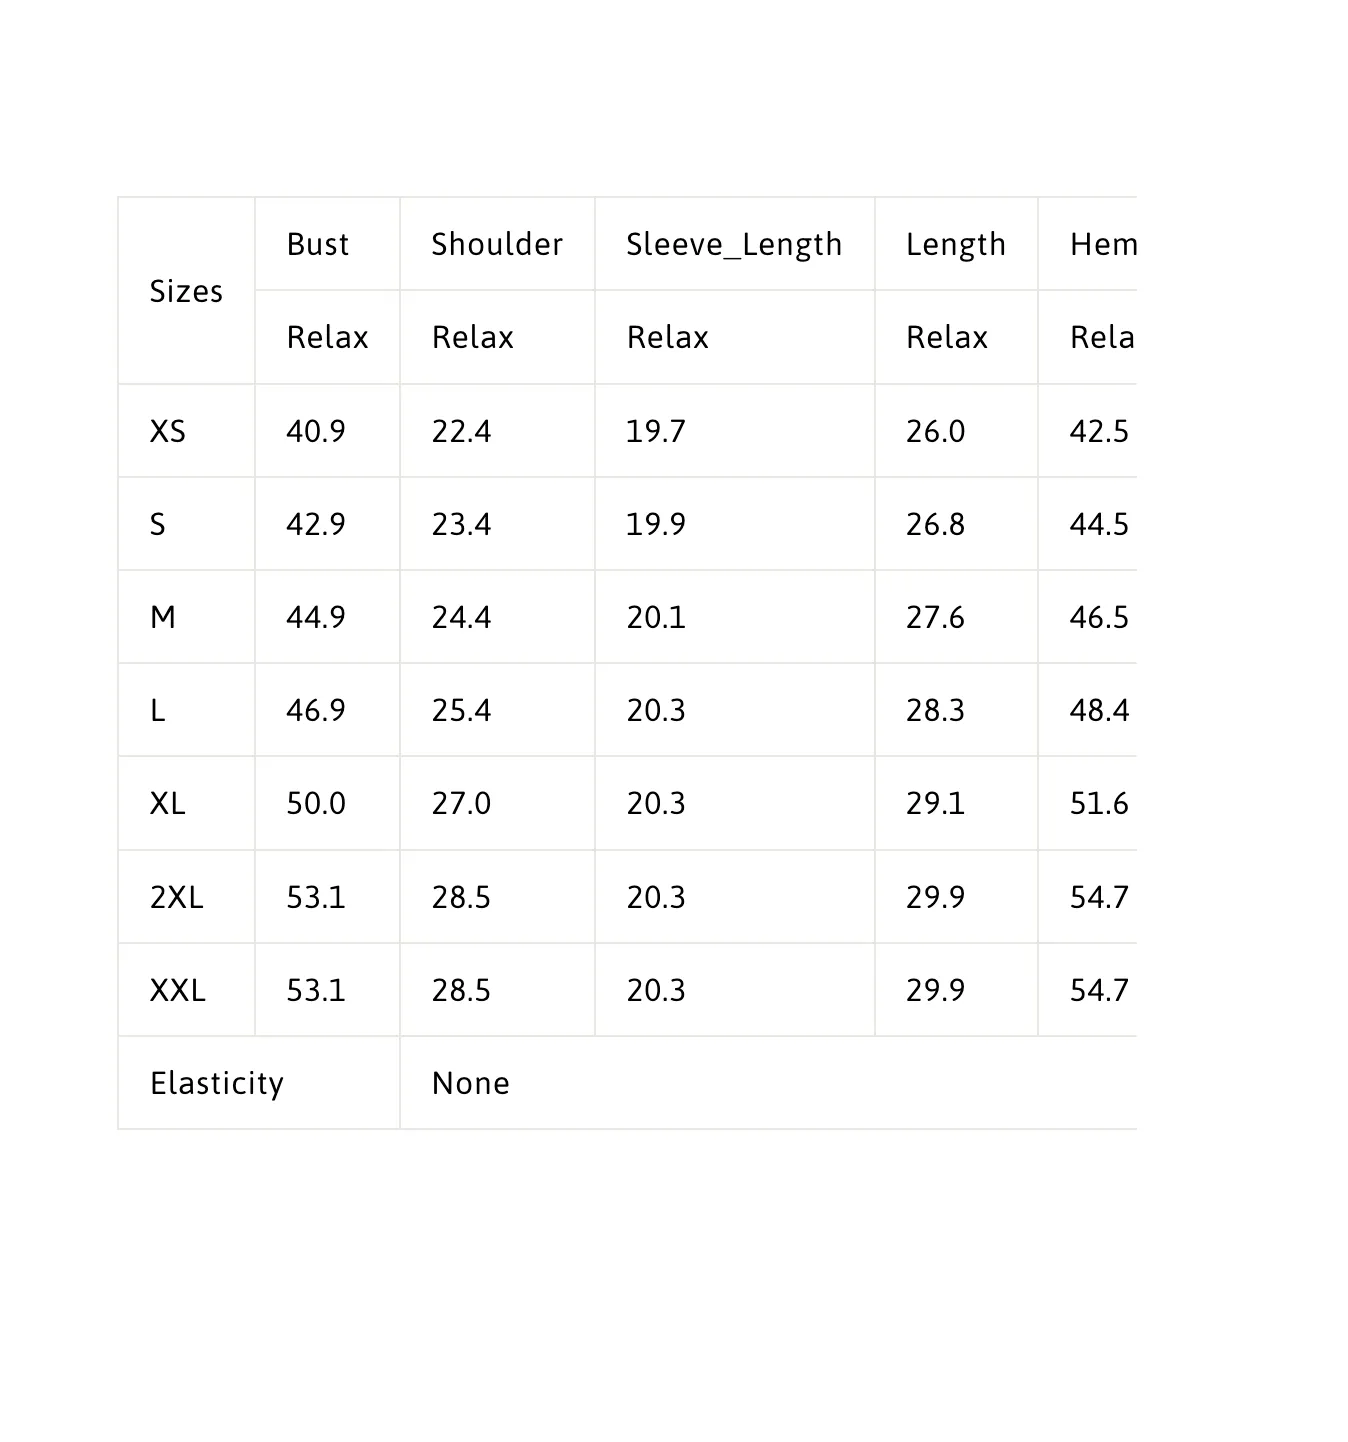Select the None elasticity value
This screenshot has width=1348, height=1442.
click(471, 1083)
